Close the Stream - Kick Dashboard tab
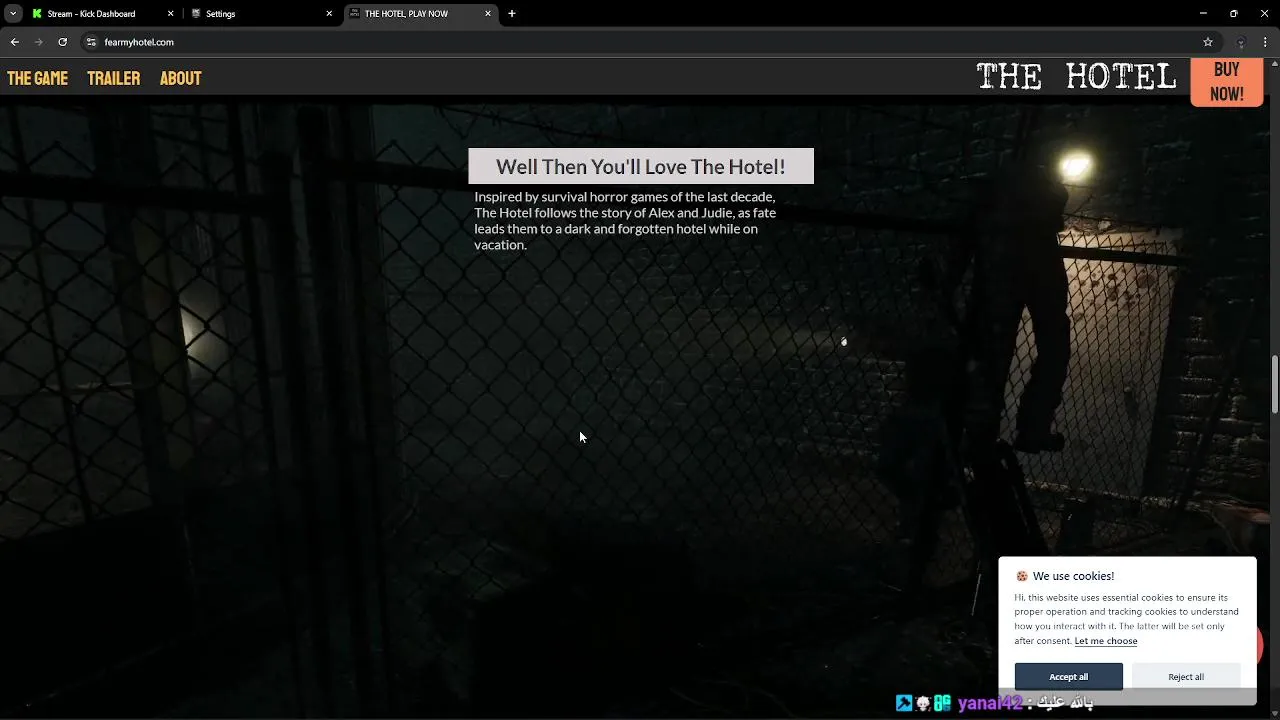The width and height of the screenshot is (1280, 720). pos(170,14)
